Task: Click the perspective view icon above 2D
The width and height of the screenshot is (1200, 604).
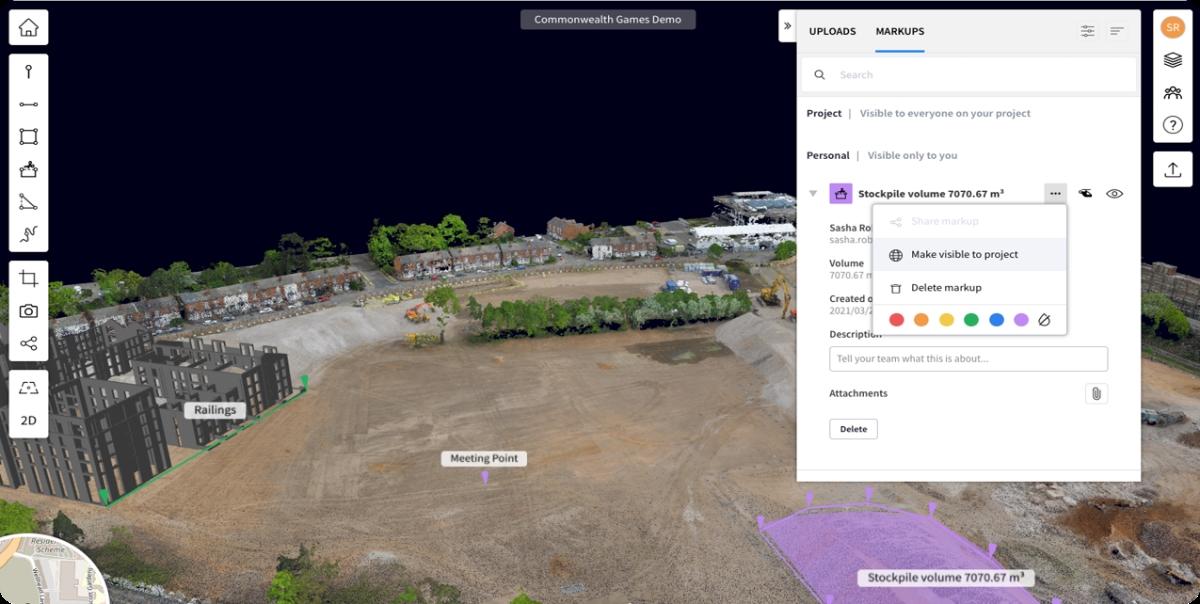Action: tap(28, 388)
